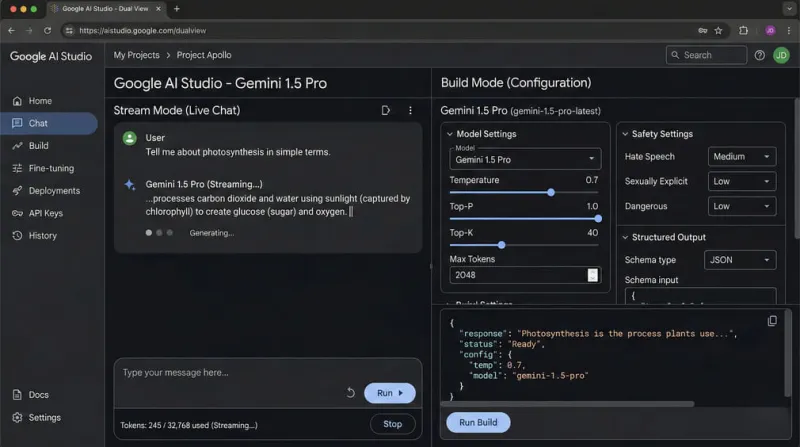Click the History clock icon
The height and width of the screenshot is (447, 800).
coord(17,236)
